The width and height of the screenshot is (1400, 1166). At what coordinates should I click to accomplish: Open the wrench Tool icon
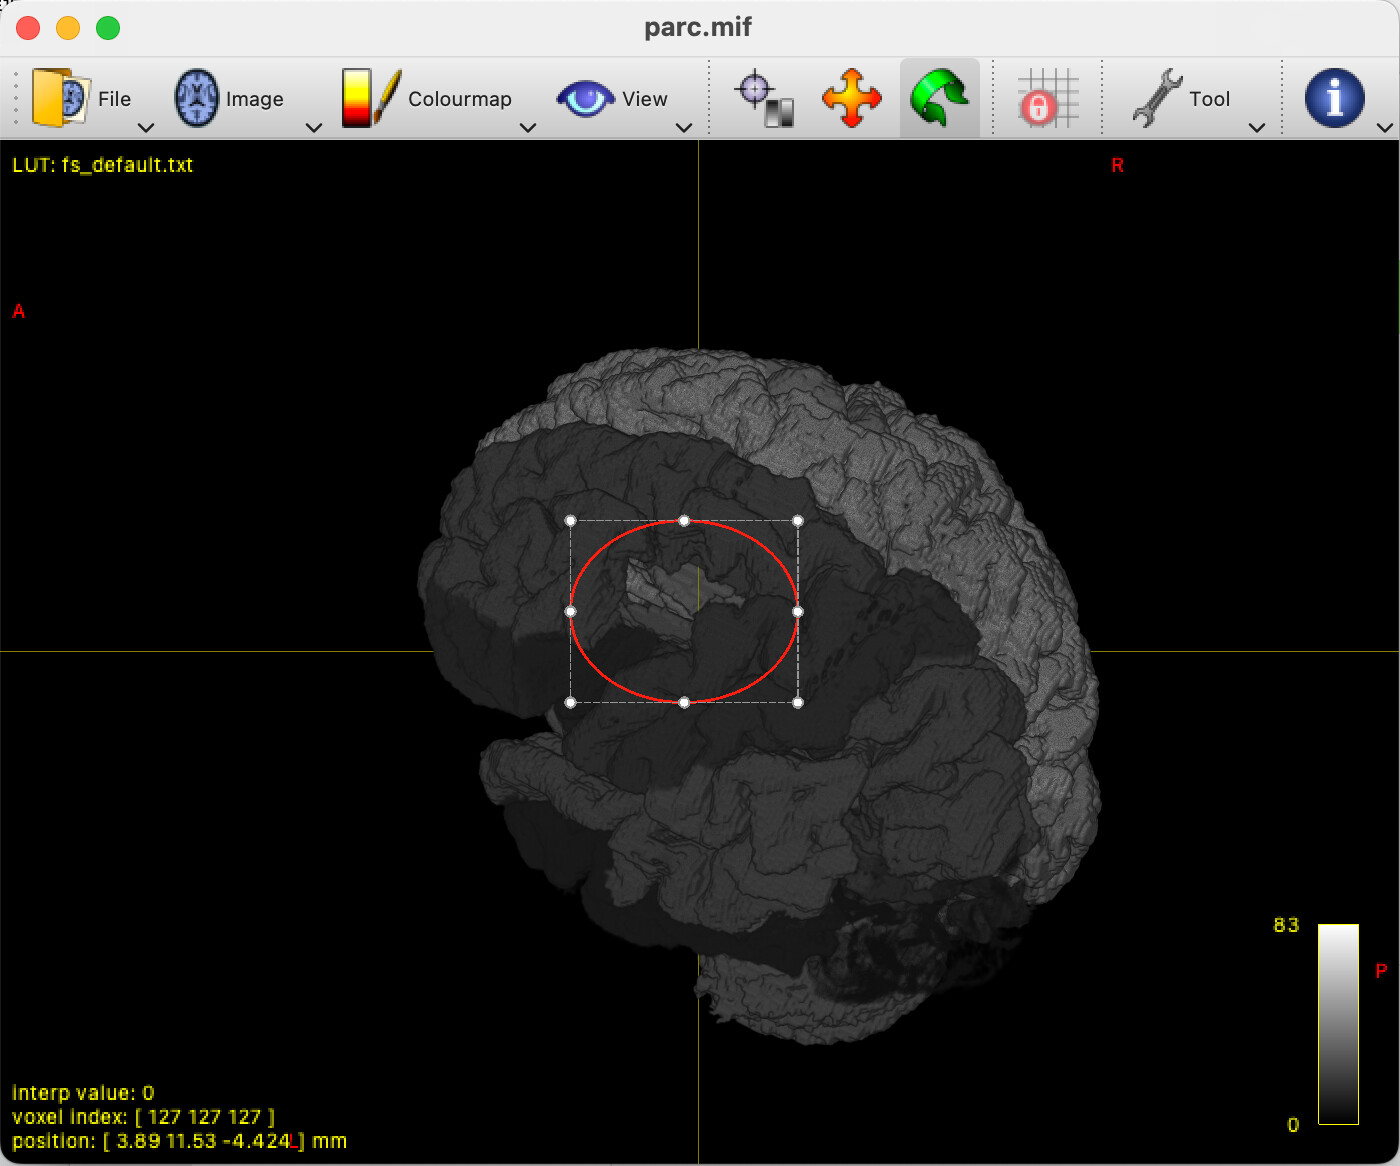pos(1158,98)
